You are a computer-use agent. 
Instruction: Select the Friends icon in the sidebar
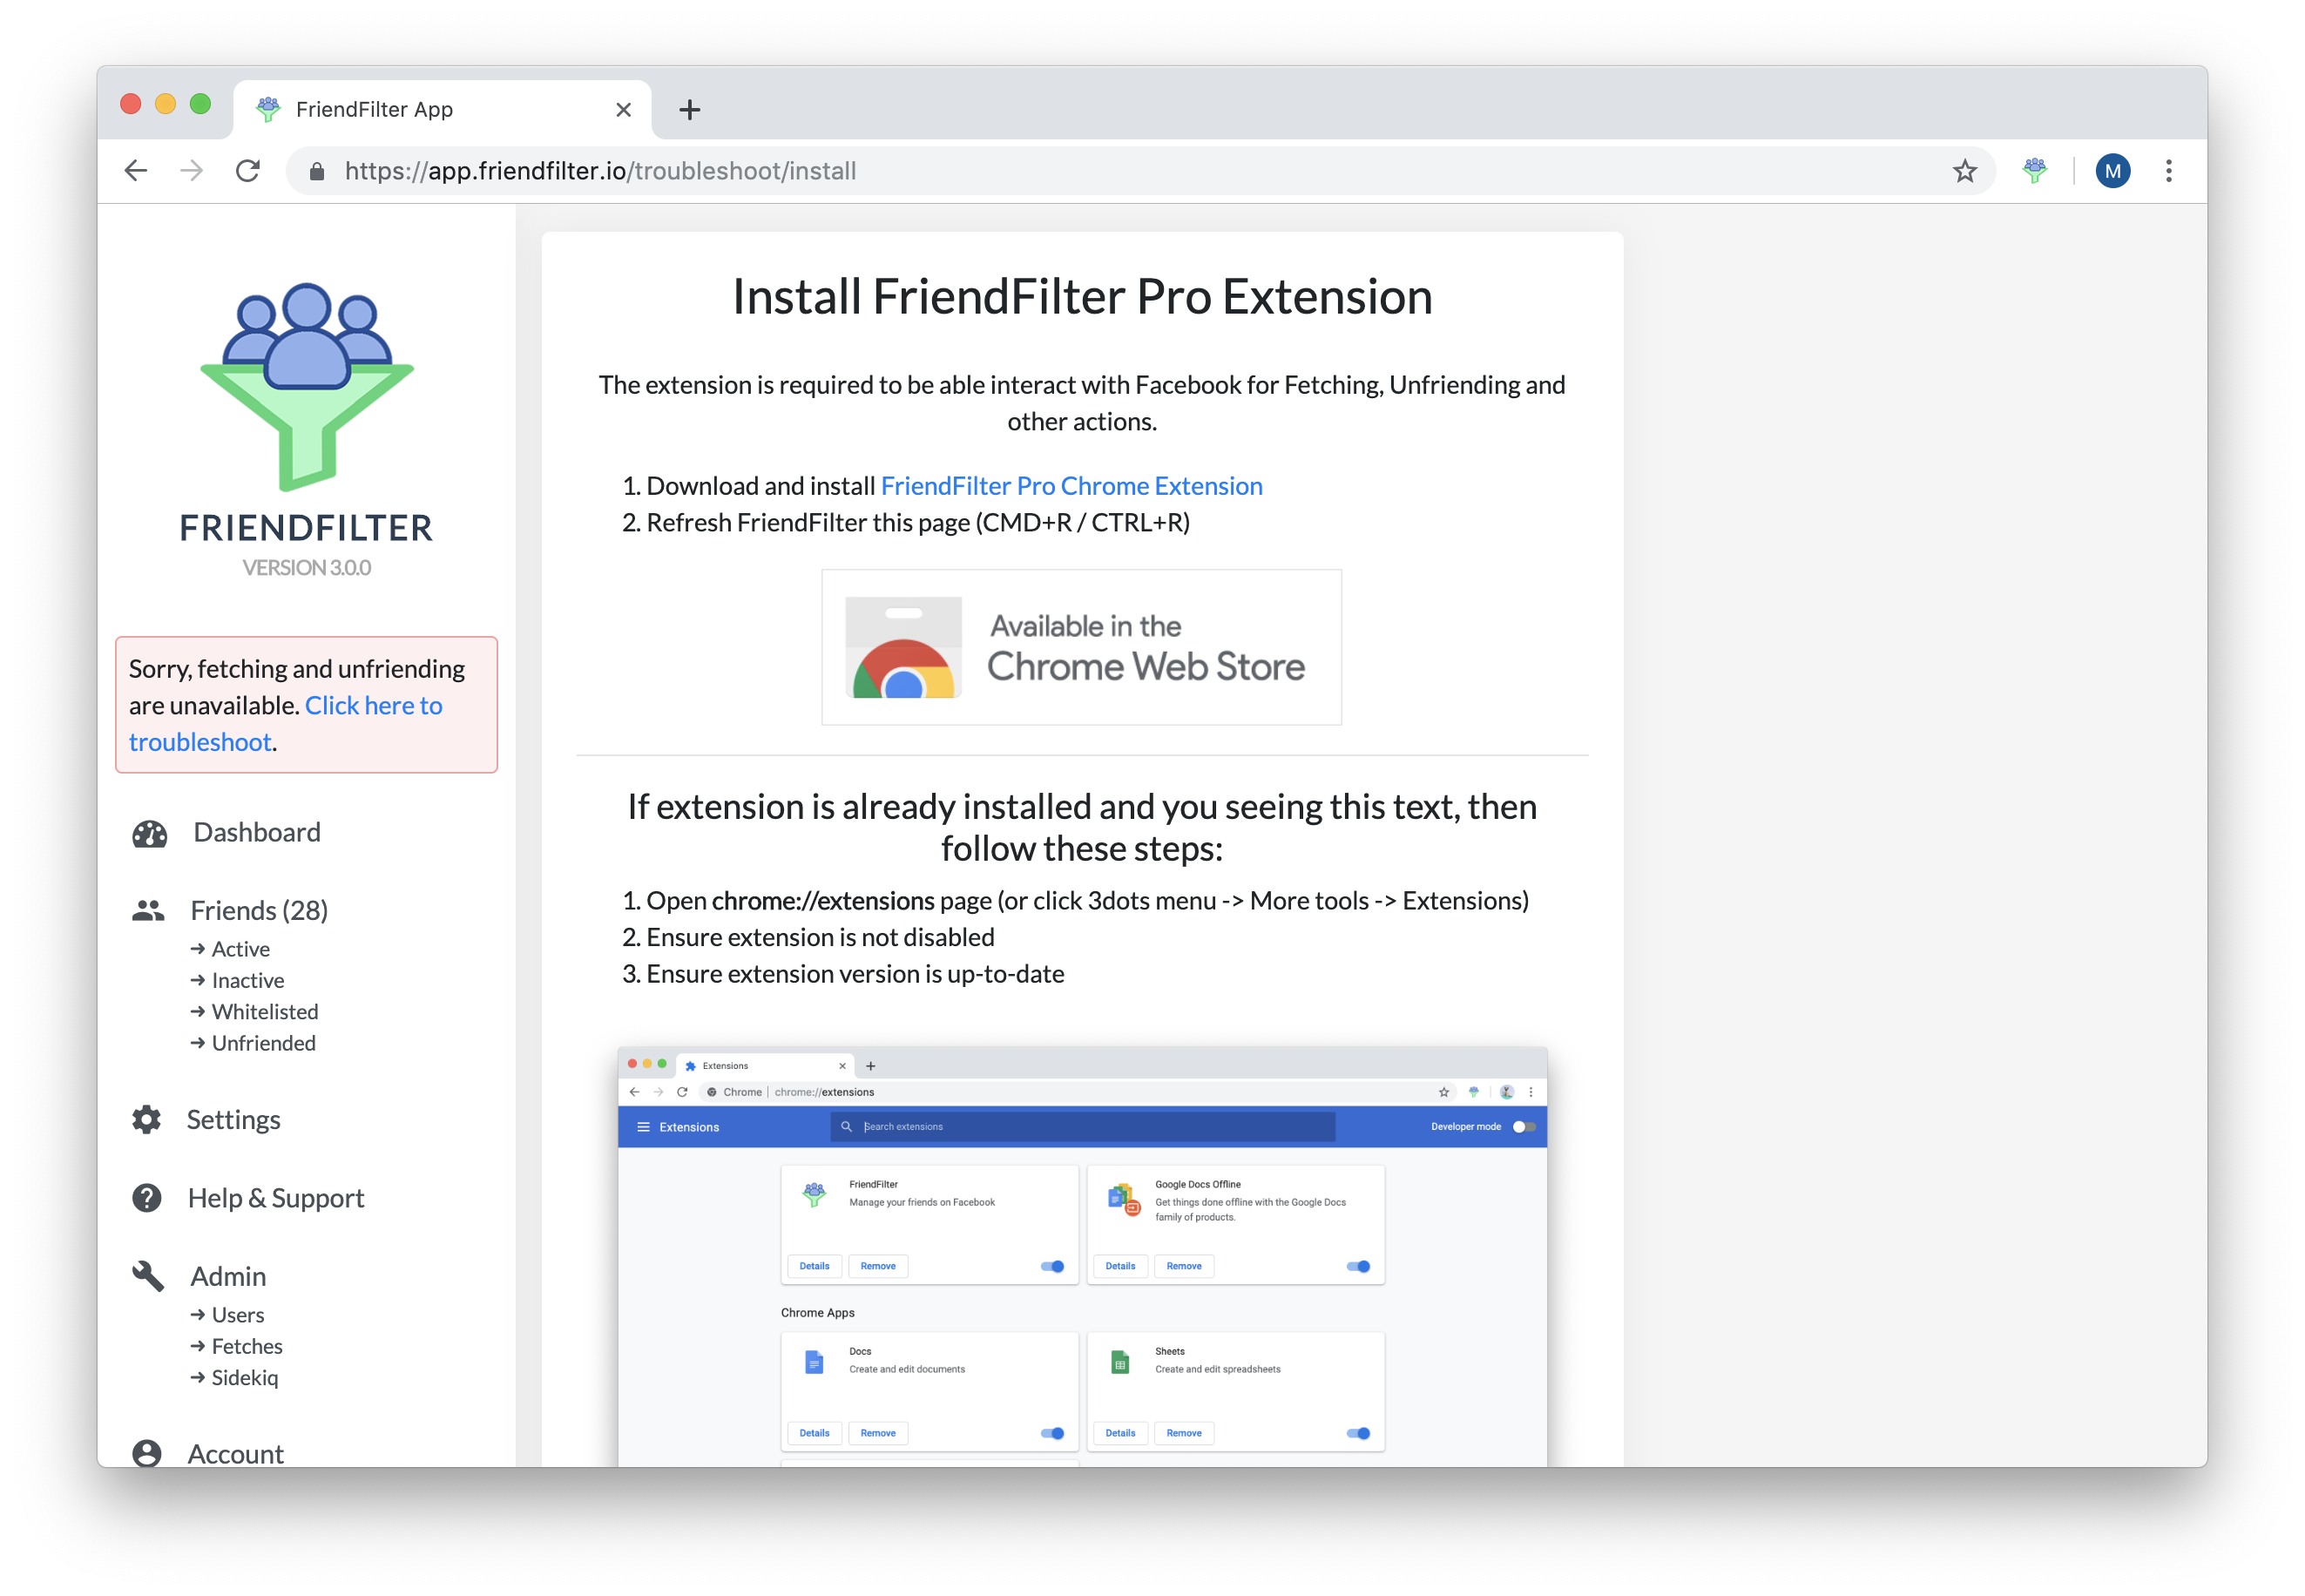pos(147,909)
